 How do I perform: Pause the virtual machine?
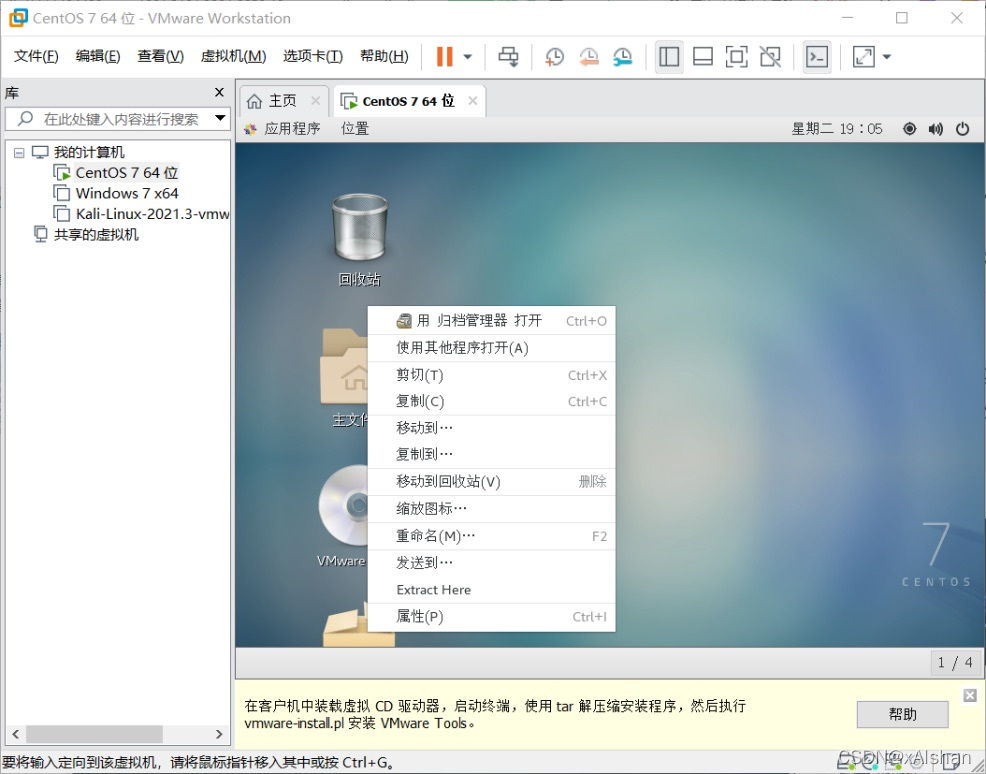(445, 57)
